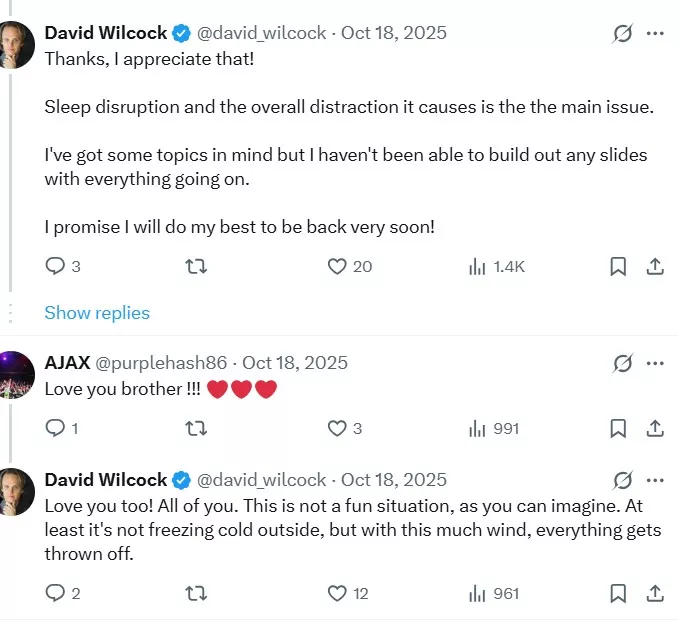Open more options on the last tweet
Viewport: 678px width, 624px height.
point(655,480)
